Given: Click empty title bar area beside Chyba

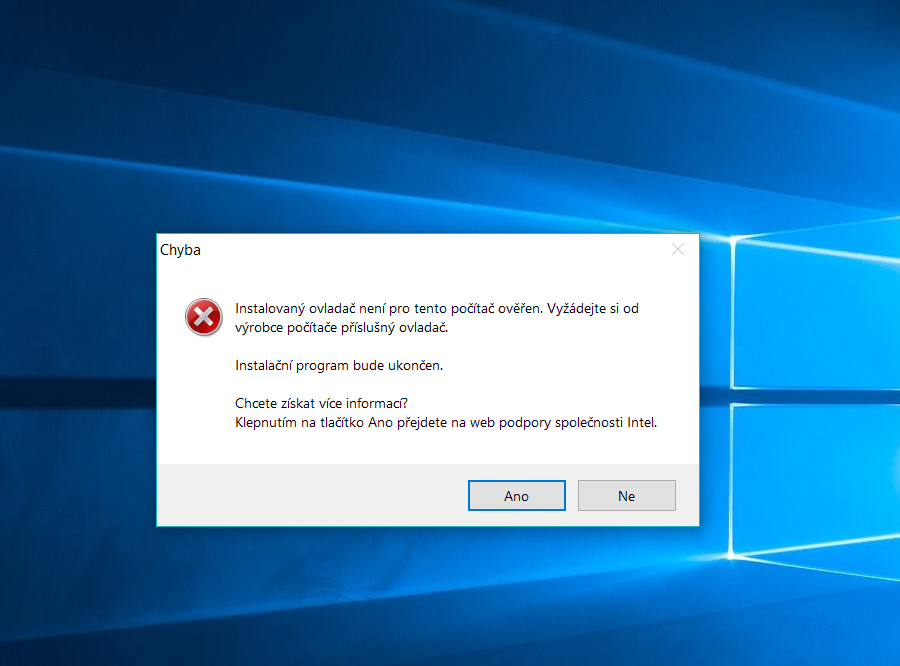Looking at the screenshot, I should (x=420, y=250).
